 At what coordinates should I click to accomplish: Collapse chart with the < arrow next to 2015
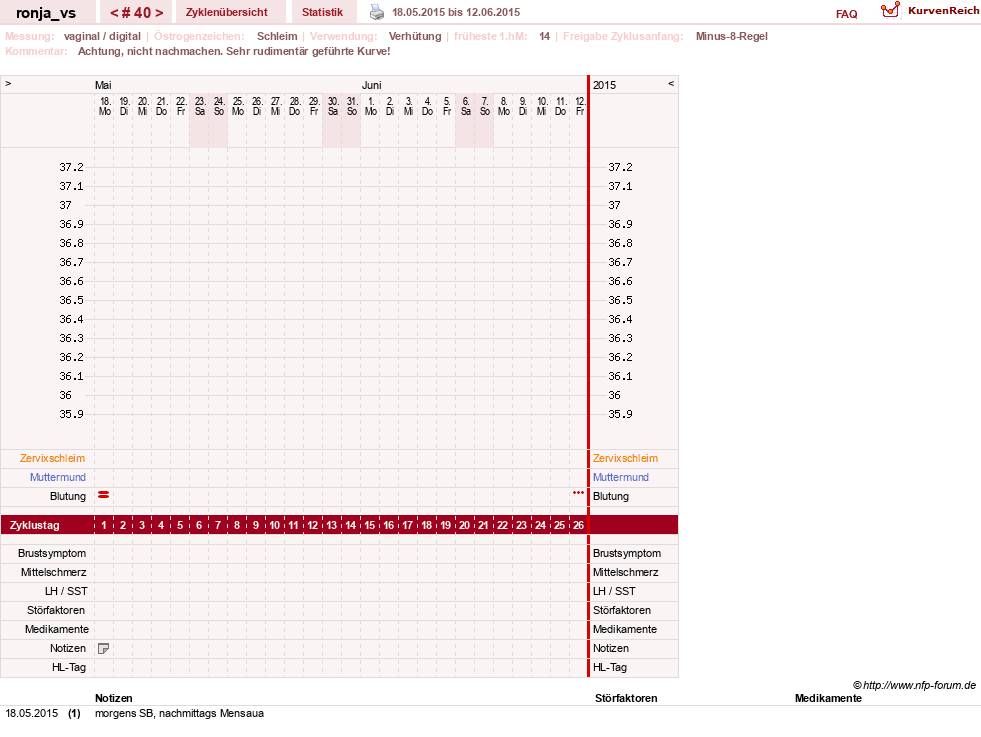(x=671, y=83)
